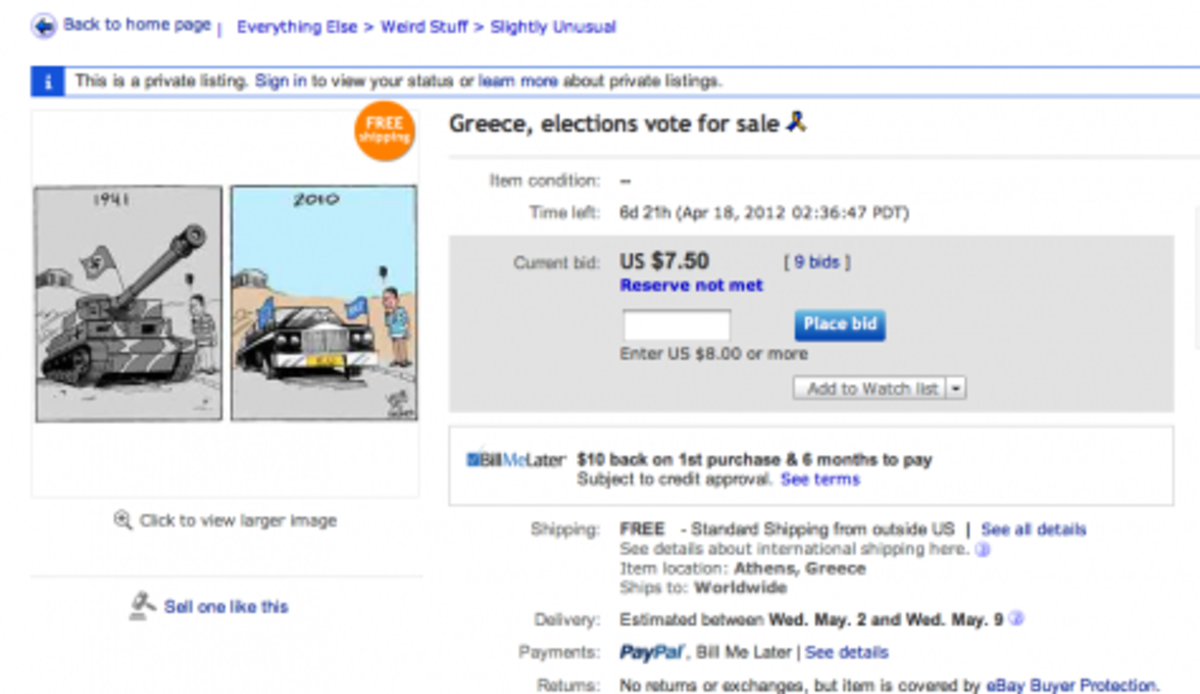Screen dimensions: 1200x694
Task: Click the Place bid button
Action: point(840,325)
